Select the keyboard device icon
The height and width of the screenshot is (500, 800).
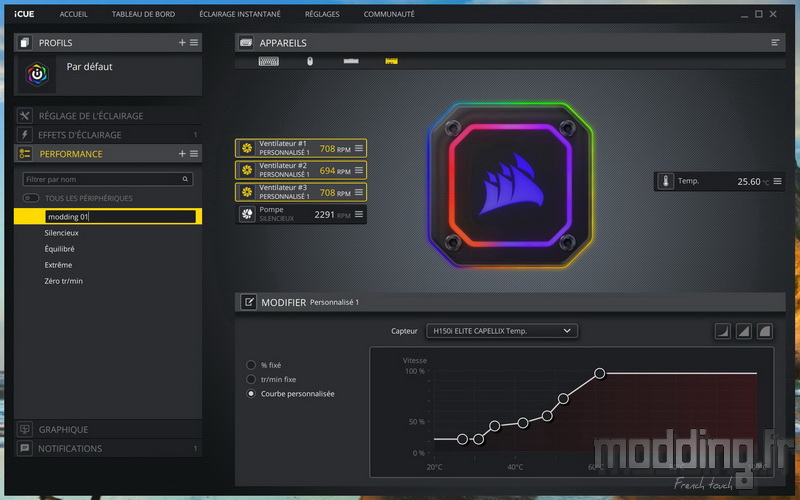268,61
